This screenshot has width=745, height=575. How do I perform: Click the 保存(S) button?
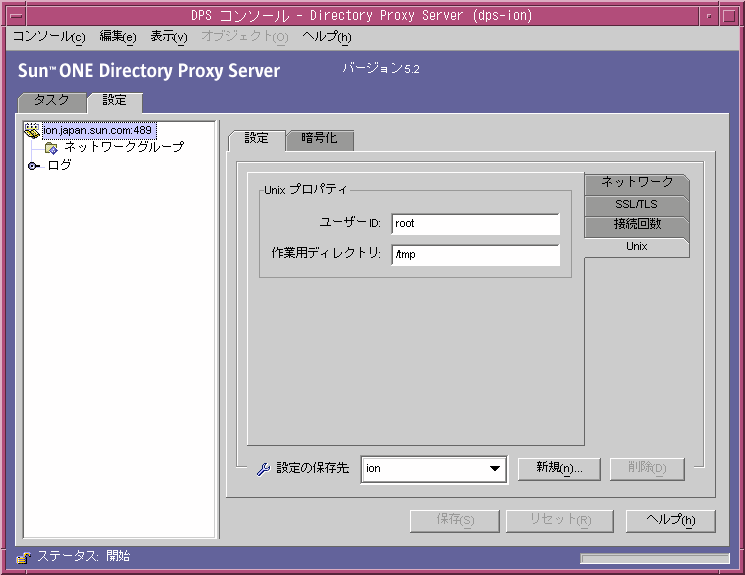(x=455, y=521)
